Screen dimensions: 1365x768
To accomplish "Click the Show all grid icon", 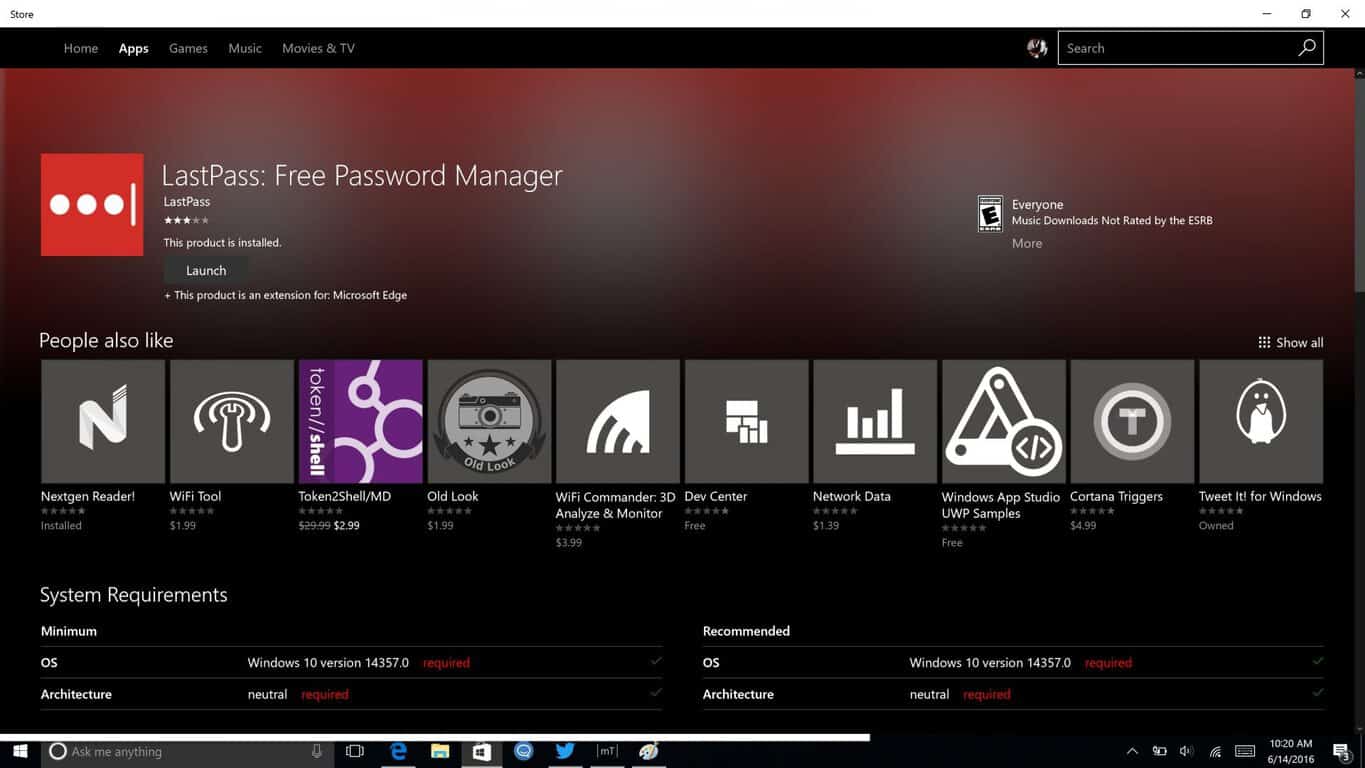I will click(1264, 342).
